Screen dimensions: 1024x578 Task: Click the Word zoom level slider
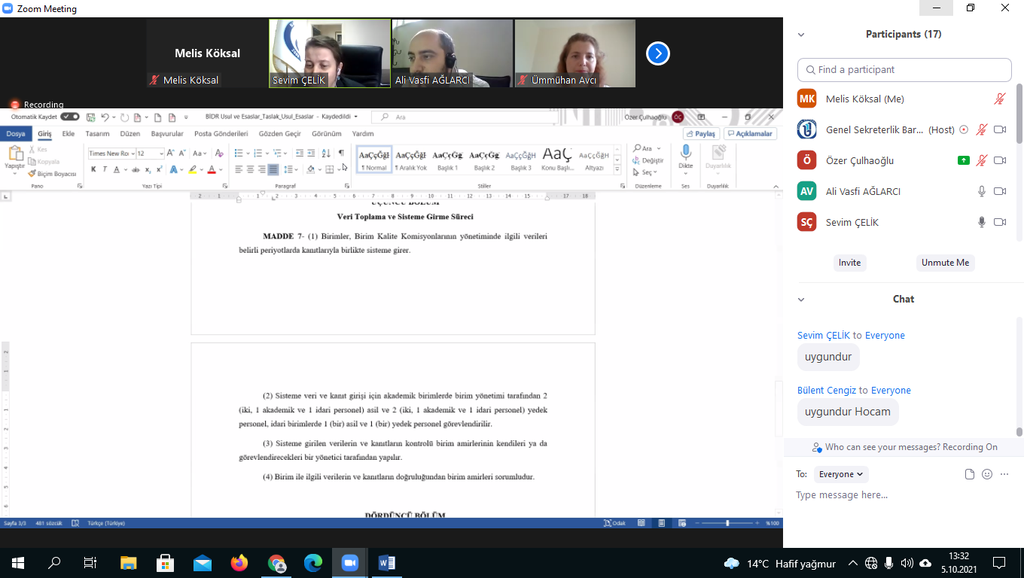tap(727, 523)
